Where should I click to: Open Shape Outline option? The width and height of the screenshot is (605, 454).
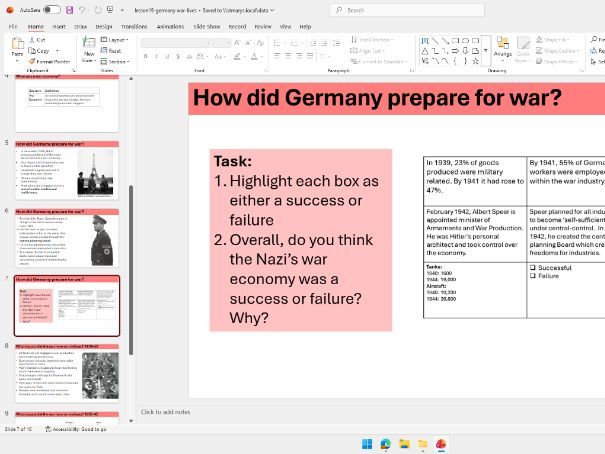point(558,51)
